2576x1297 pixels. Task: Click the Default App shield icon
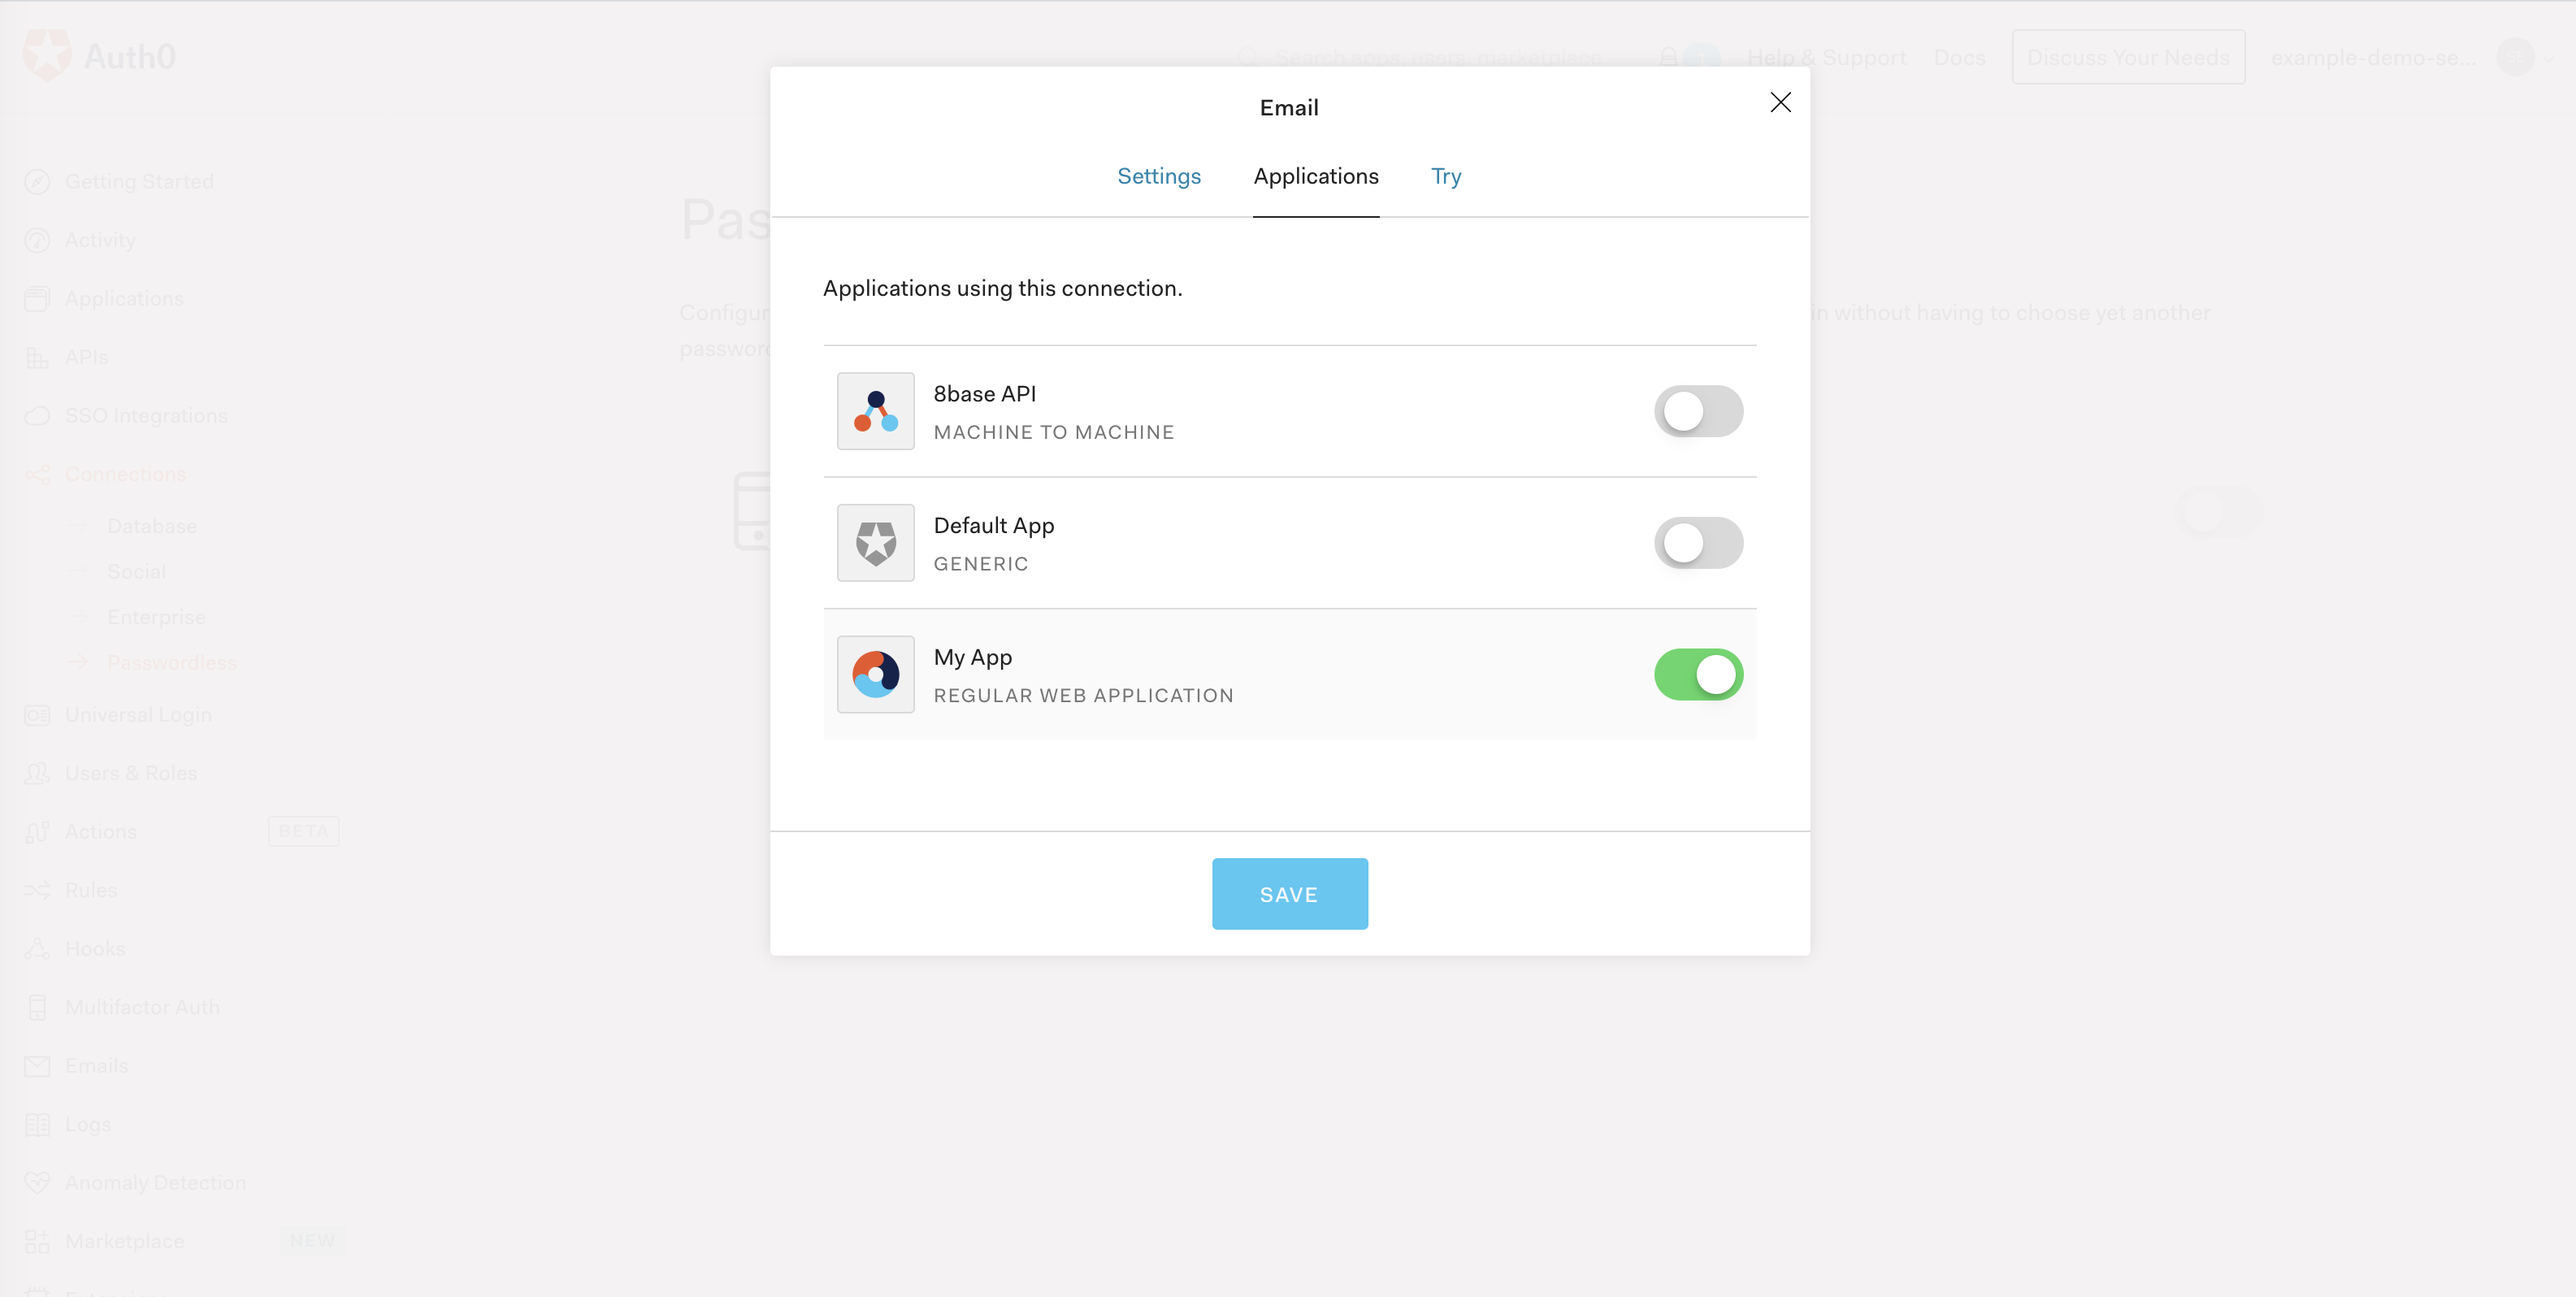point(874,541)
